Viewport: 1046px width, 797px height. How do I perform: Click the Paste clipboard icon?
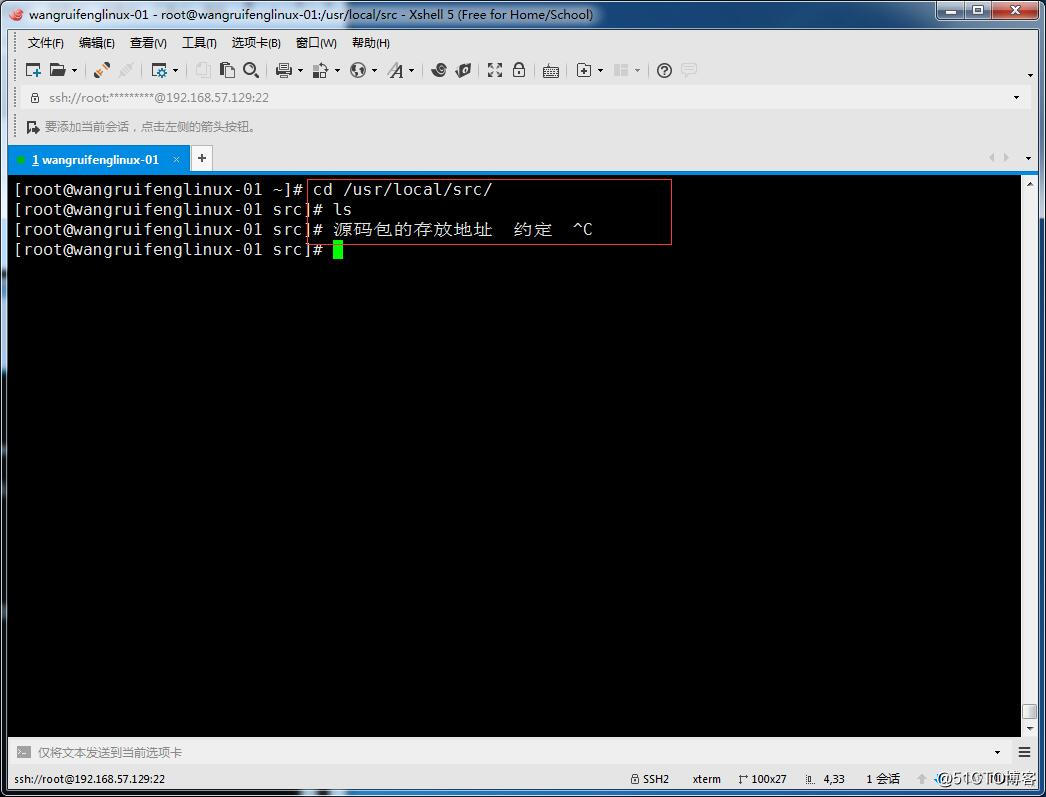coord(227,70)
